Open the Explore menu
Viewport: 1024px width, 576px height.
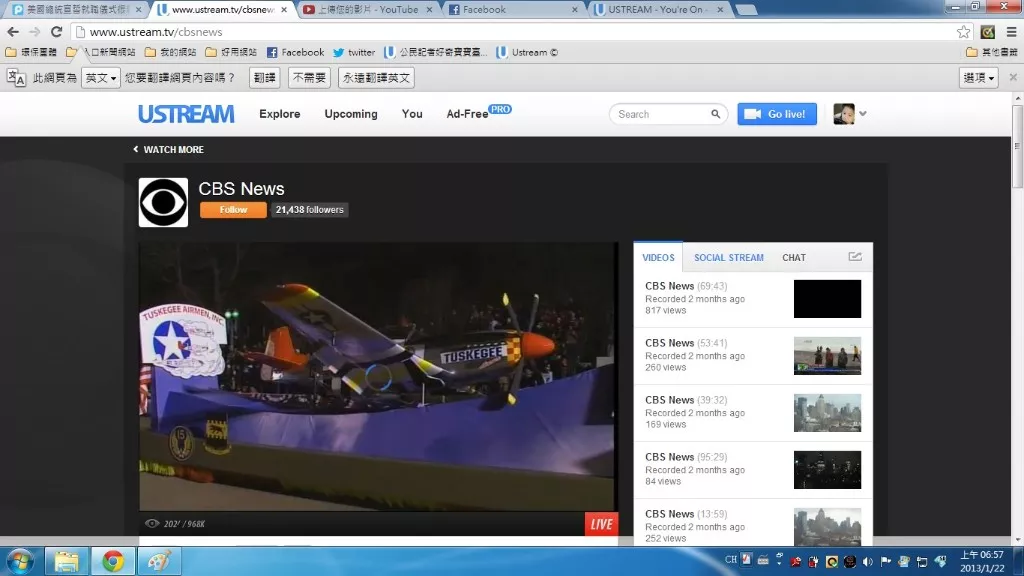click(280, 114)
